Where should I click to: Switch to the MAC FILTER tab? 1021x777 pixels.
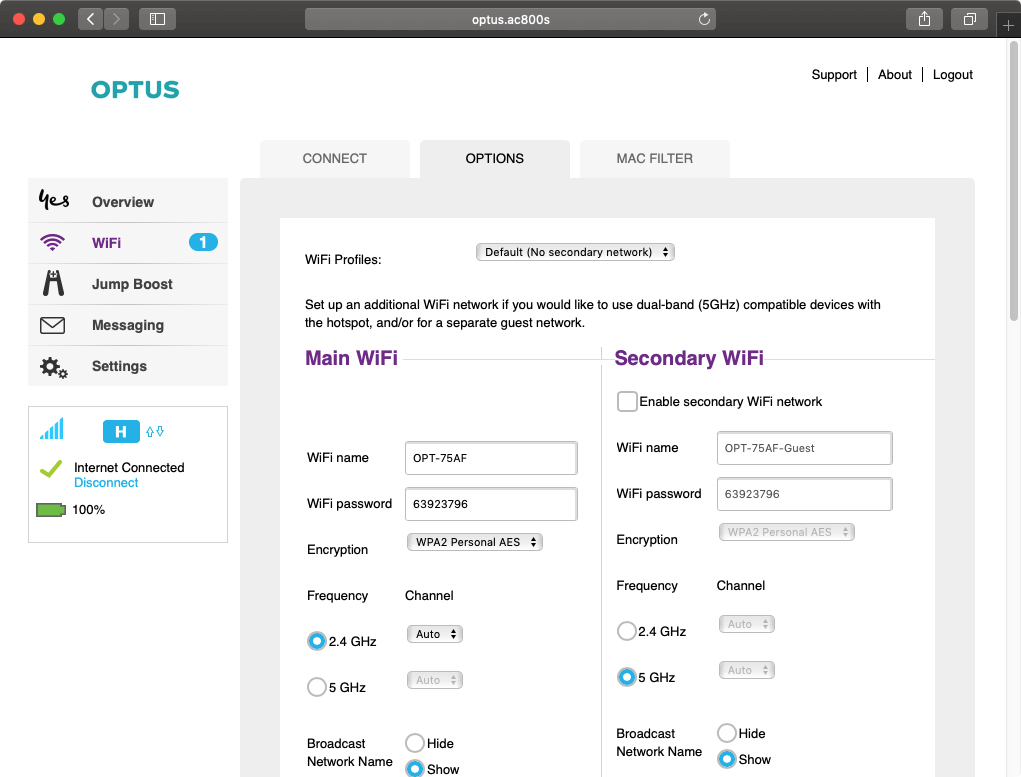[654, 158]
